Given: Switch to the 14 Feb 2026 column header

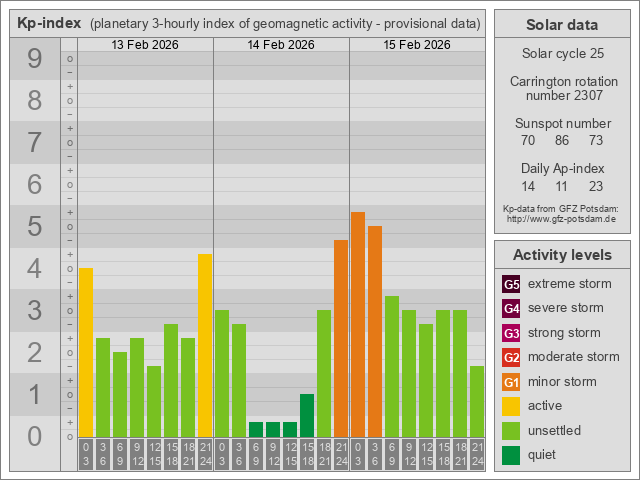Looking at the screenshot, I should 281,45.
